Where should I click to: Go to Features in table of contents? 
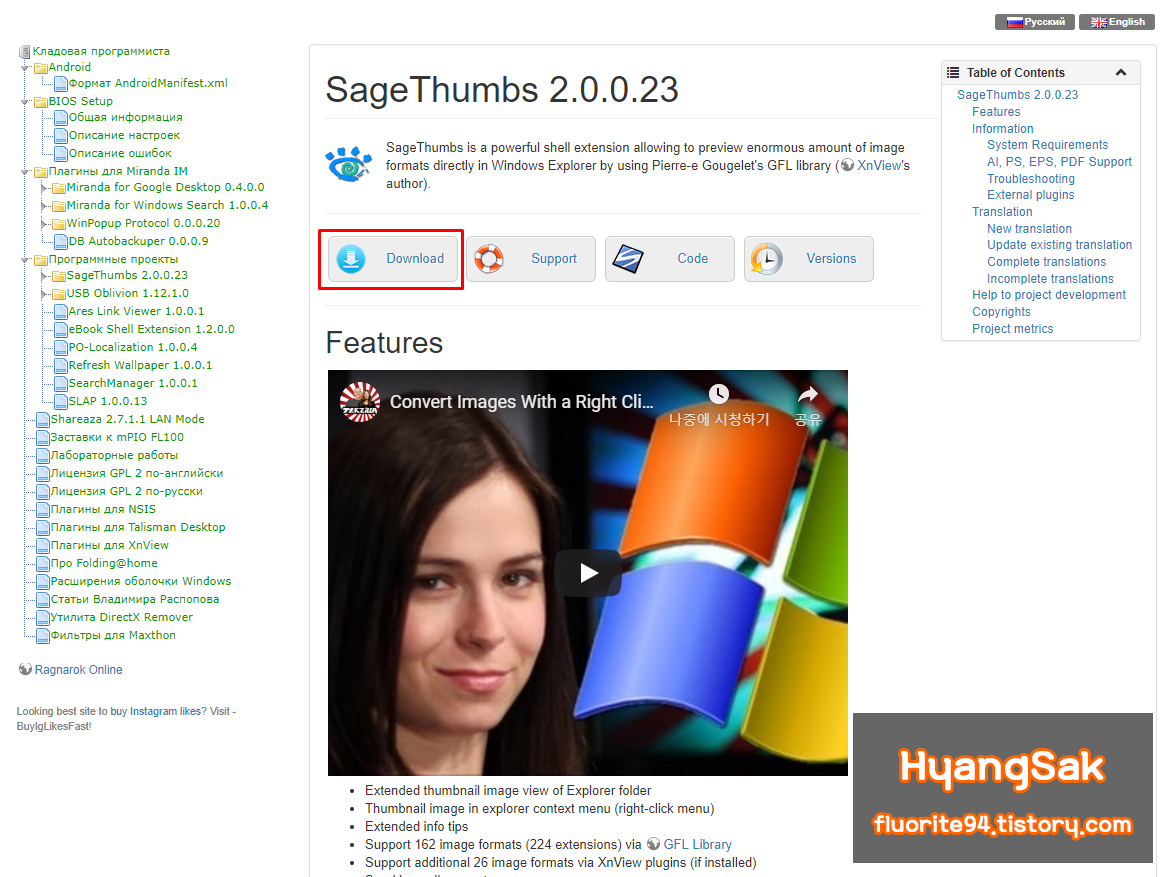[x=996, y=112]
